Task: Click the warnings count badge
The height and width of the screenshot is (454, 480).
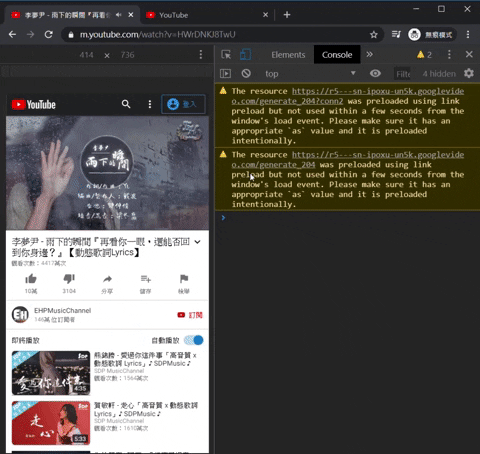Action: 424,55
